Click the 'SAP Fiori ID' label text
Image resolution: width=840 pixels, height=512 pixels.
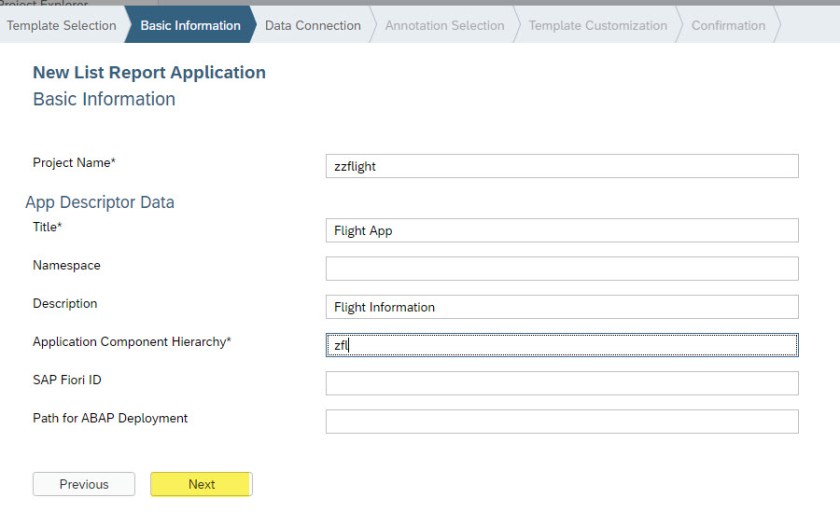click(x=67, y=379)
